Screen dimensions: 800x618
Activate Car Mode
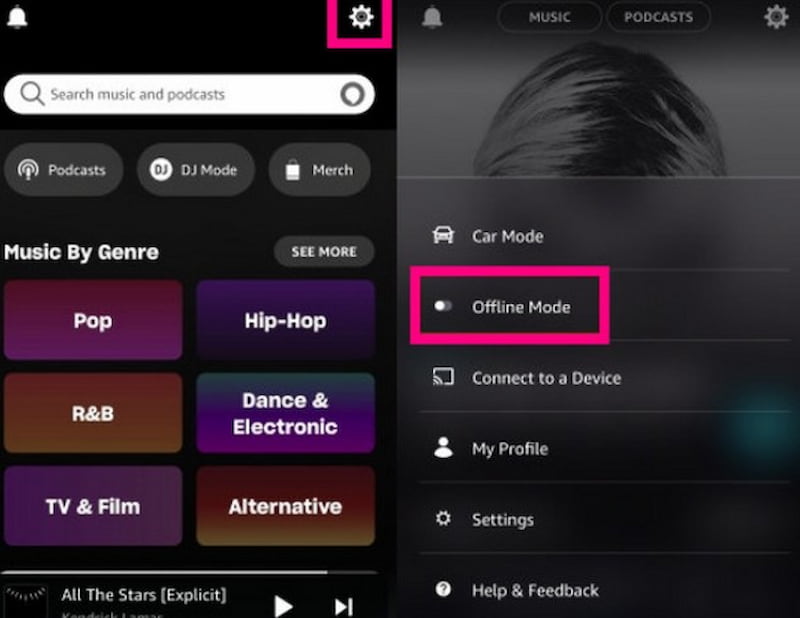[507, 236]
